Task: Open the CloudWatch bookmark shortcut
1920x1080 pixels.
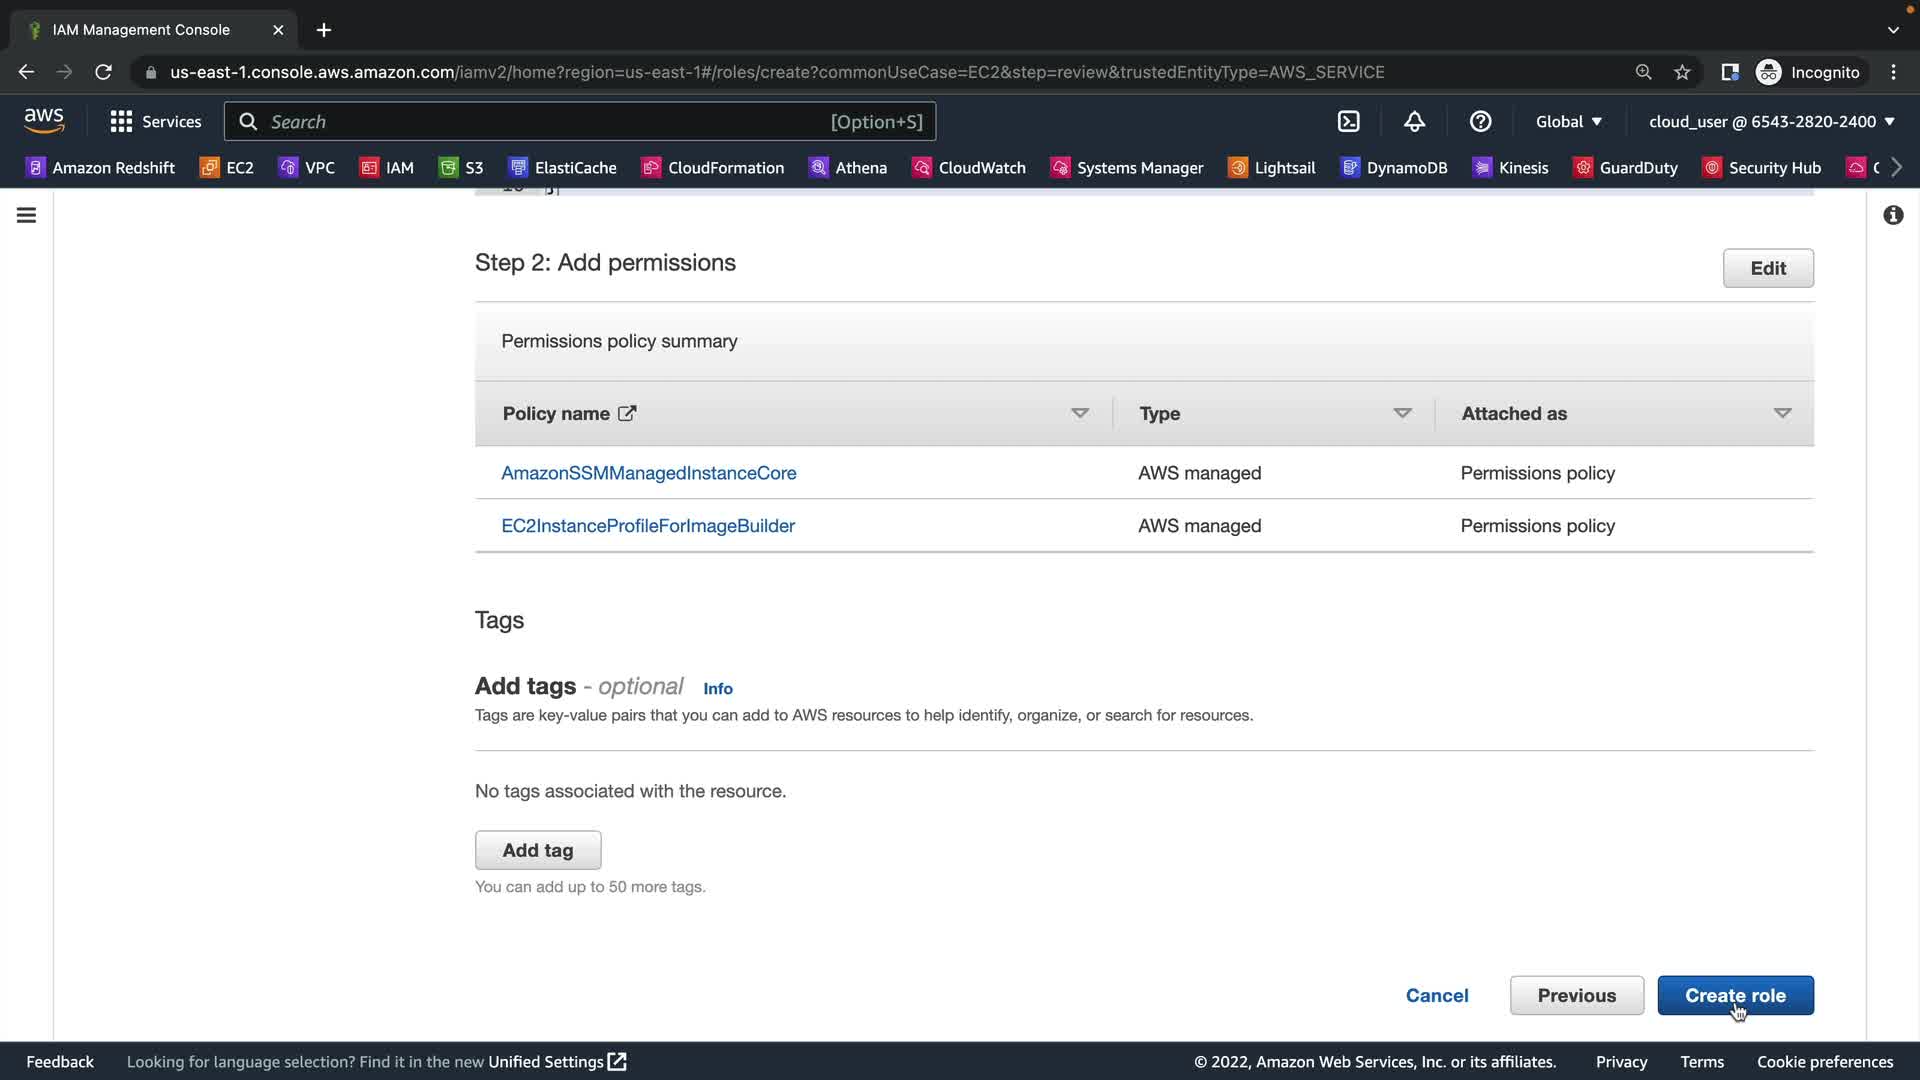Action: [968, 167]
